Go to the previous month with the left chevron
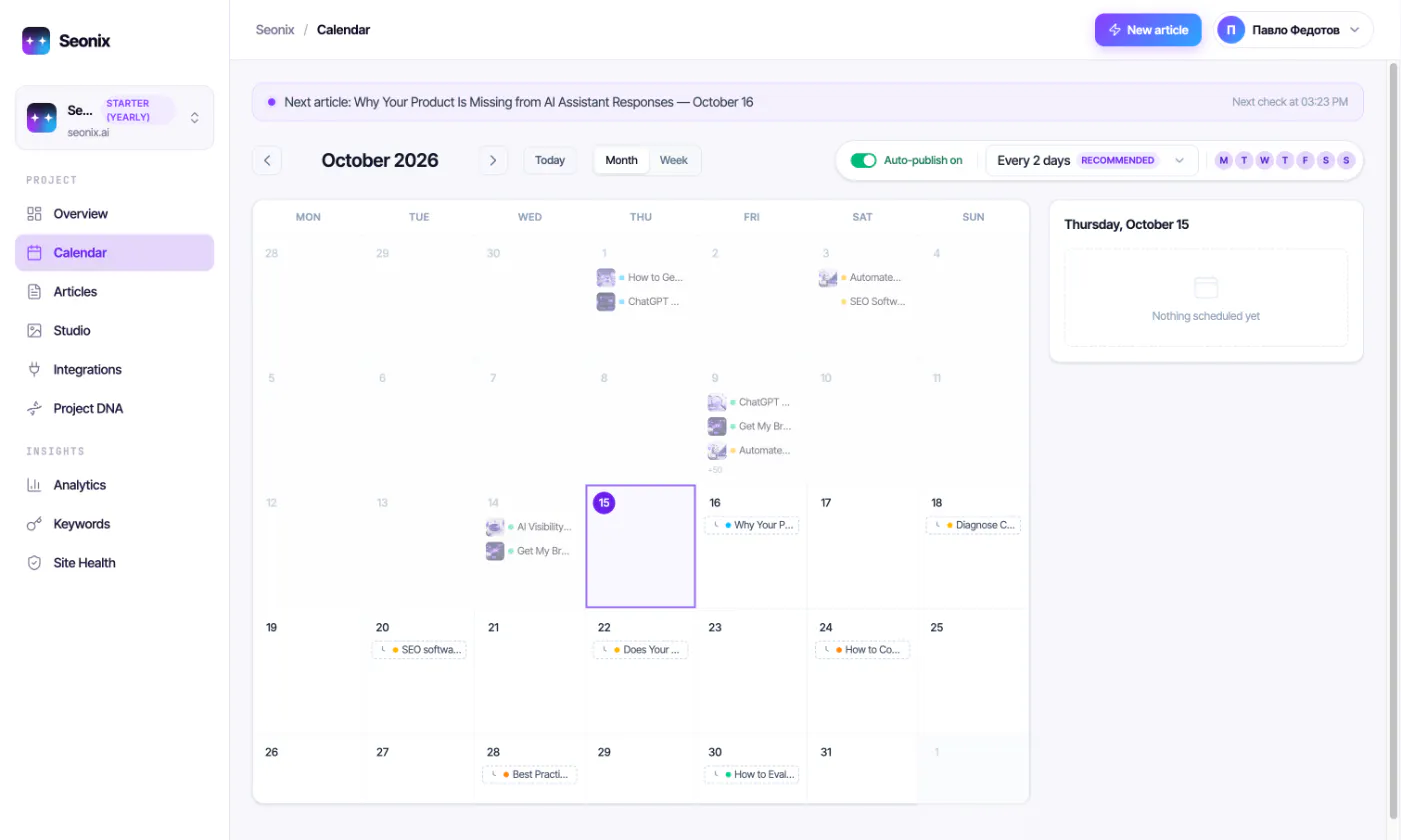1401x840 pixels. point(267,160)
